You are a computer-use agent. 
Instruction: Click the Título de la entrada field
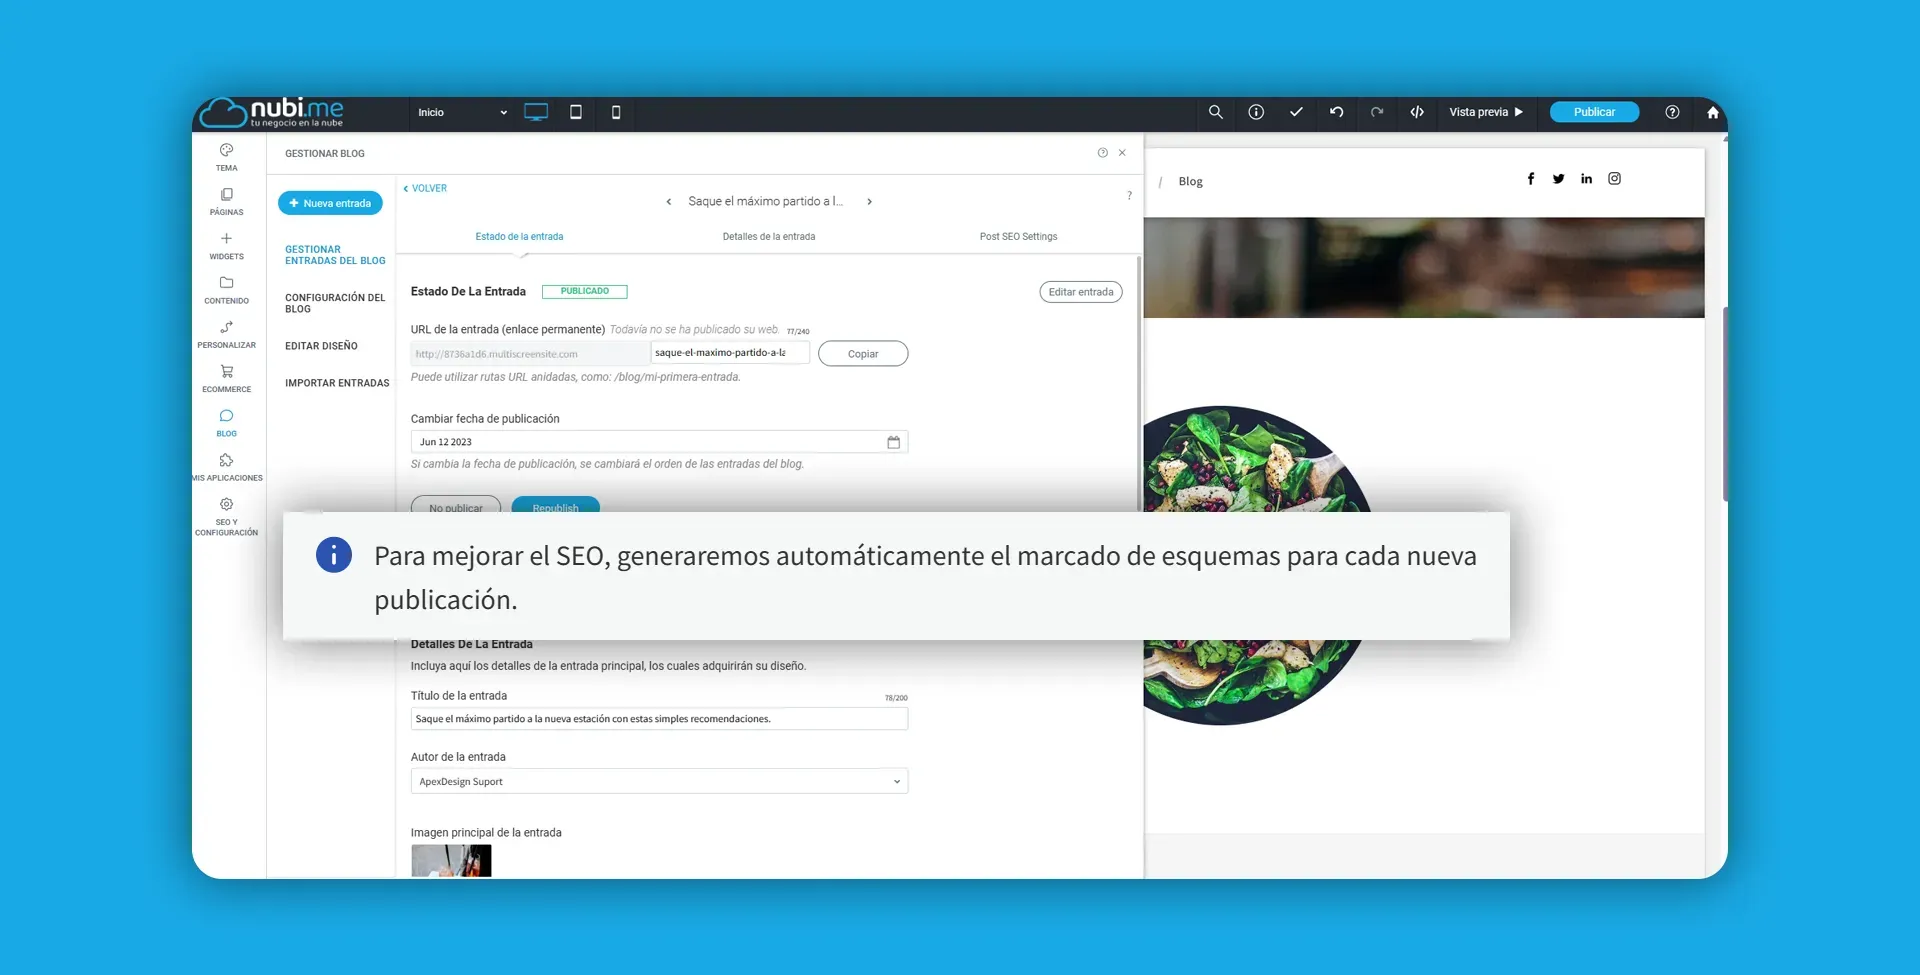(659, 719)
